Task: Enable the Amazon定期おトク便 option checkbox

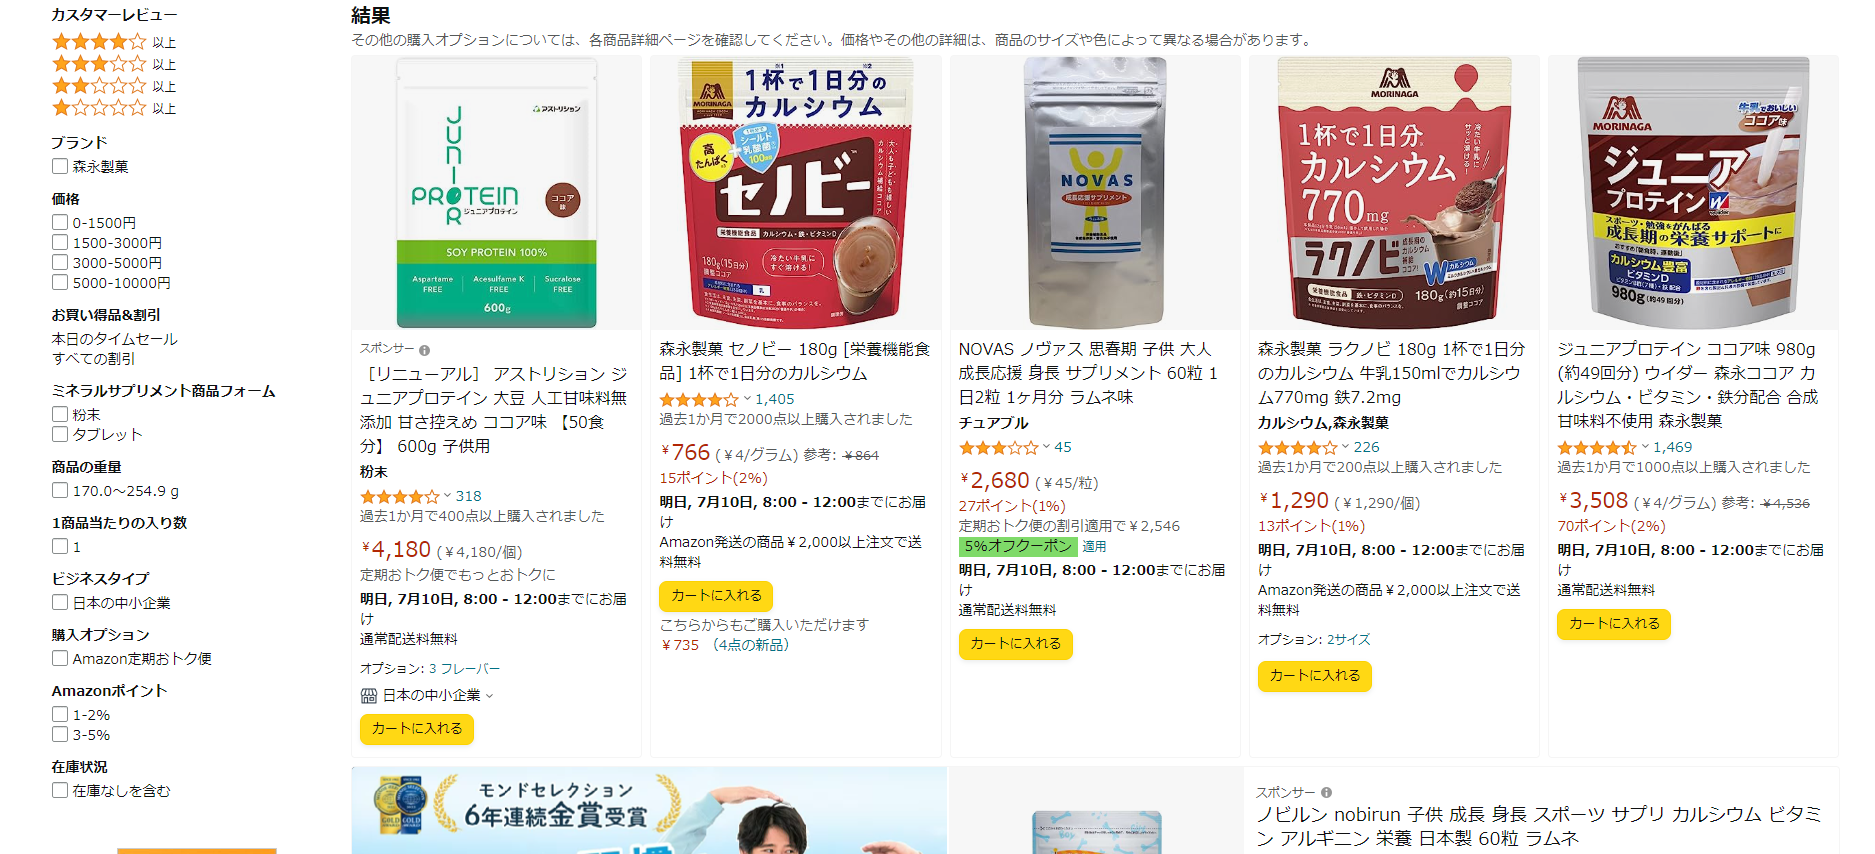Action: click(x=60, y=658)
